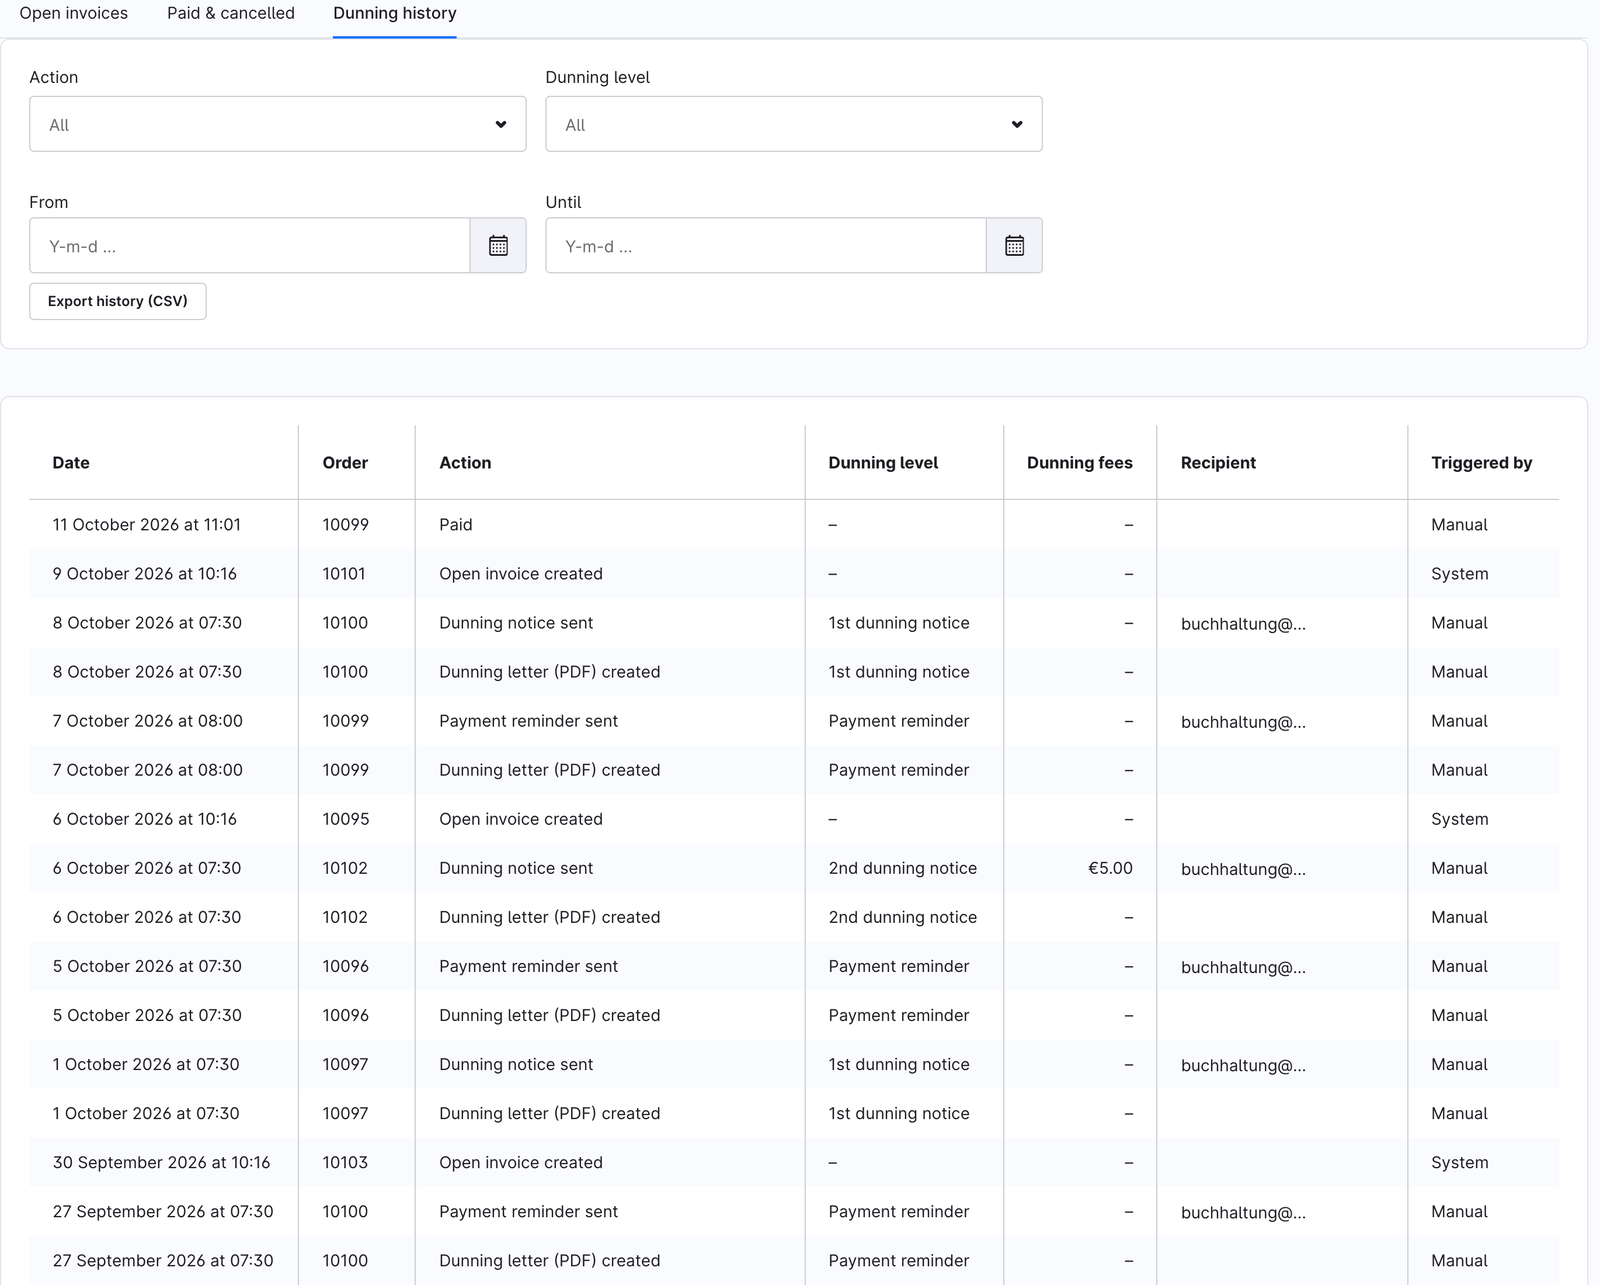The height and width of the screenshot is (1285, 1600).
Task: Select the Dunning history tab
Action: (x=395, y=14)
